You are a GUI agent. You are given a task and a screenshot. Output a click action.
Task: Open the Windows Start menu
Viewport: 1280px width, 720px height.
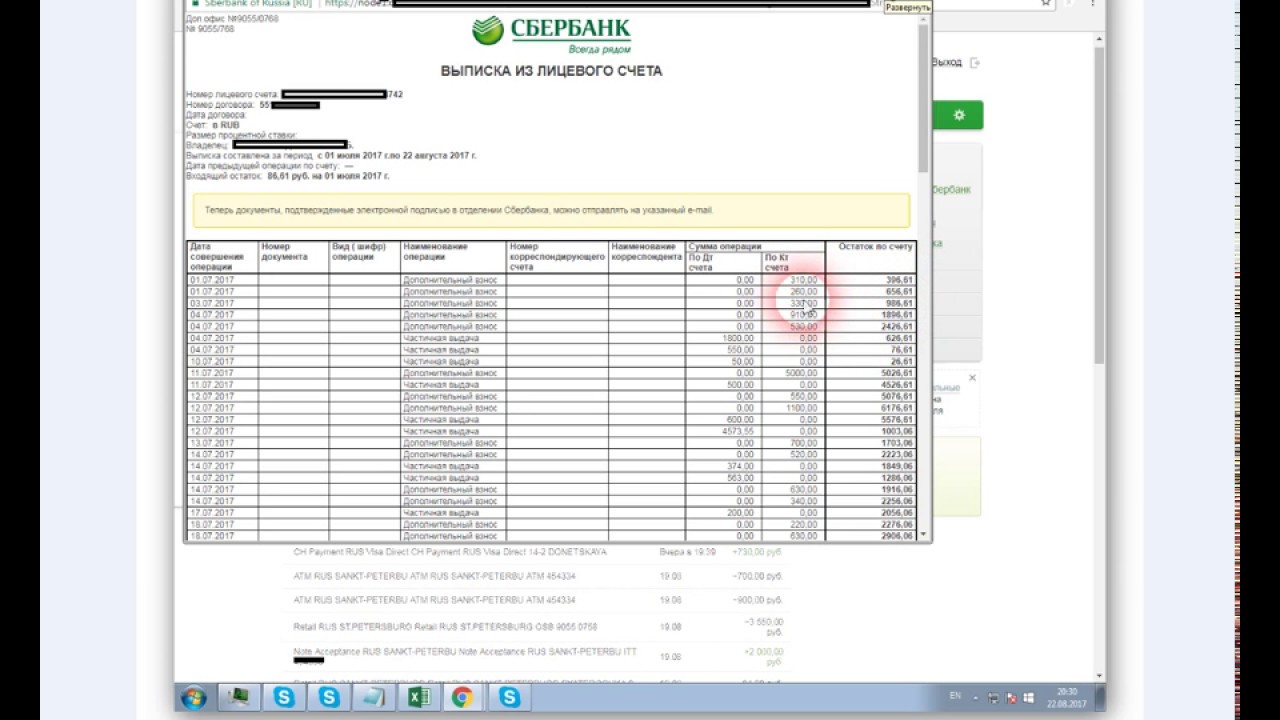(x=194, y=697)
